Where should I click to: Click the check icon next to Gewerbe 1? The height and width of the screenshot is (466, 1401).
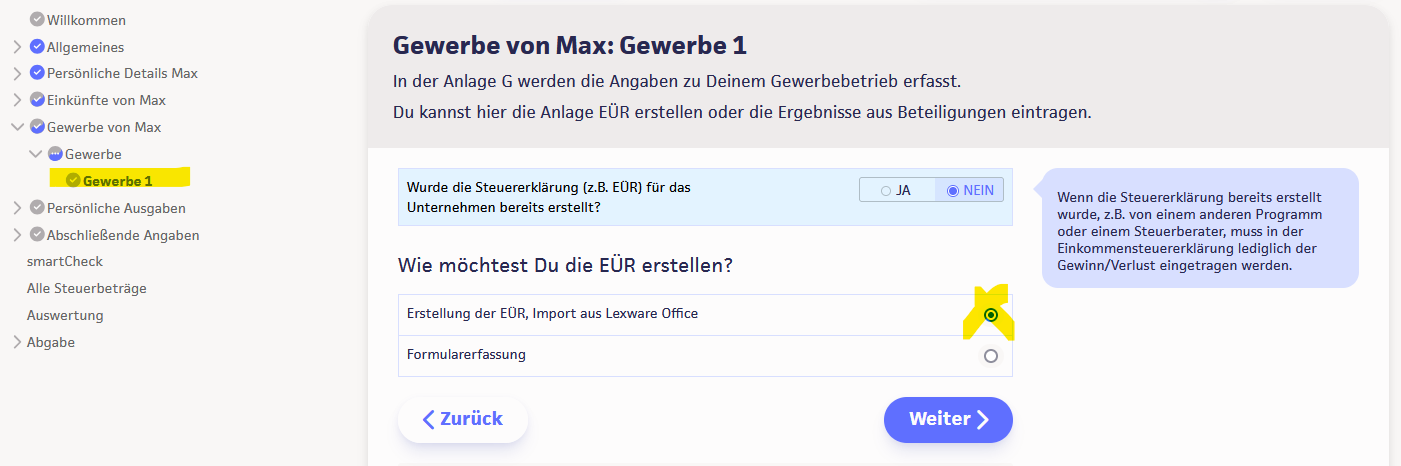[73, 181]
